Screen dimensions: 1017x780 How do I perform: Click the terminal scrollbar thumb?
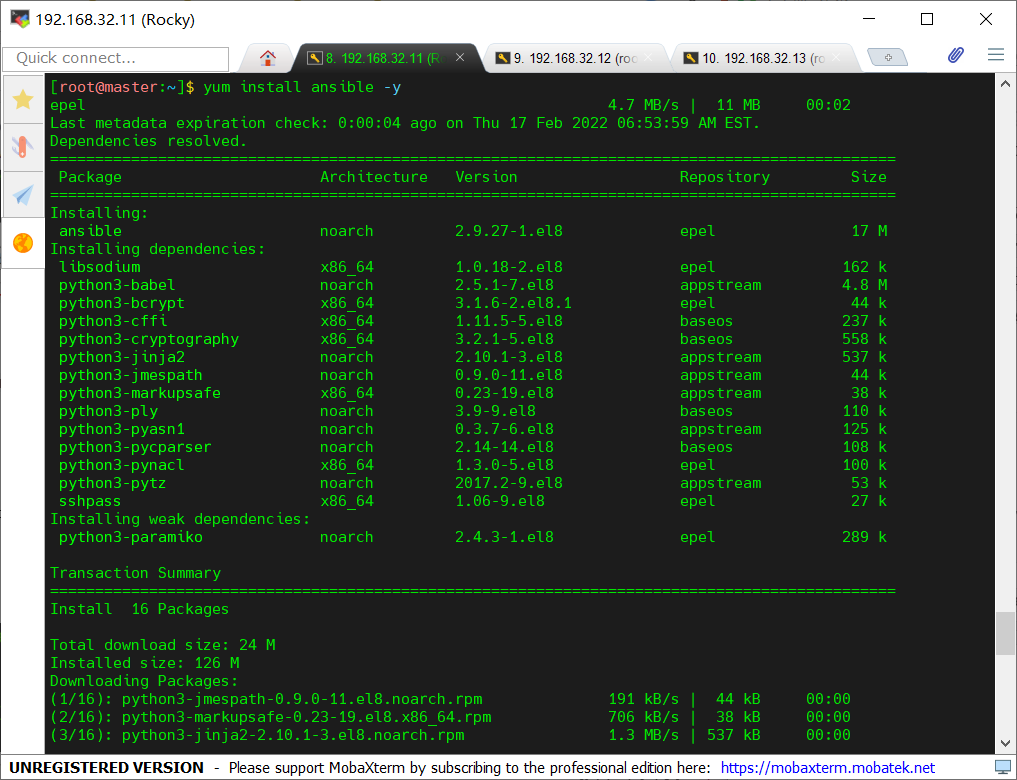click(1005, 633)
